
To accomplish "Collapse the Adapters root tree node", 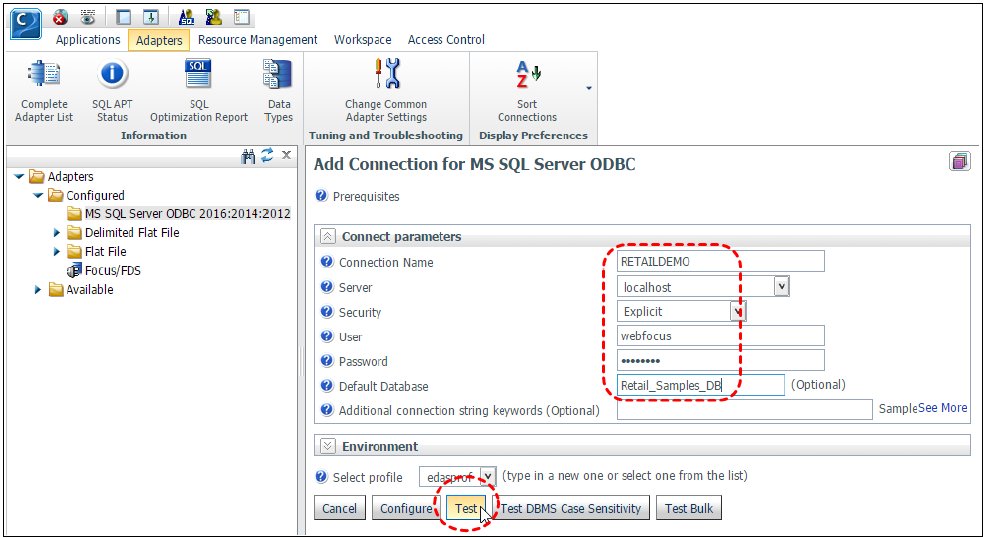I will [x=19, y=177].
